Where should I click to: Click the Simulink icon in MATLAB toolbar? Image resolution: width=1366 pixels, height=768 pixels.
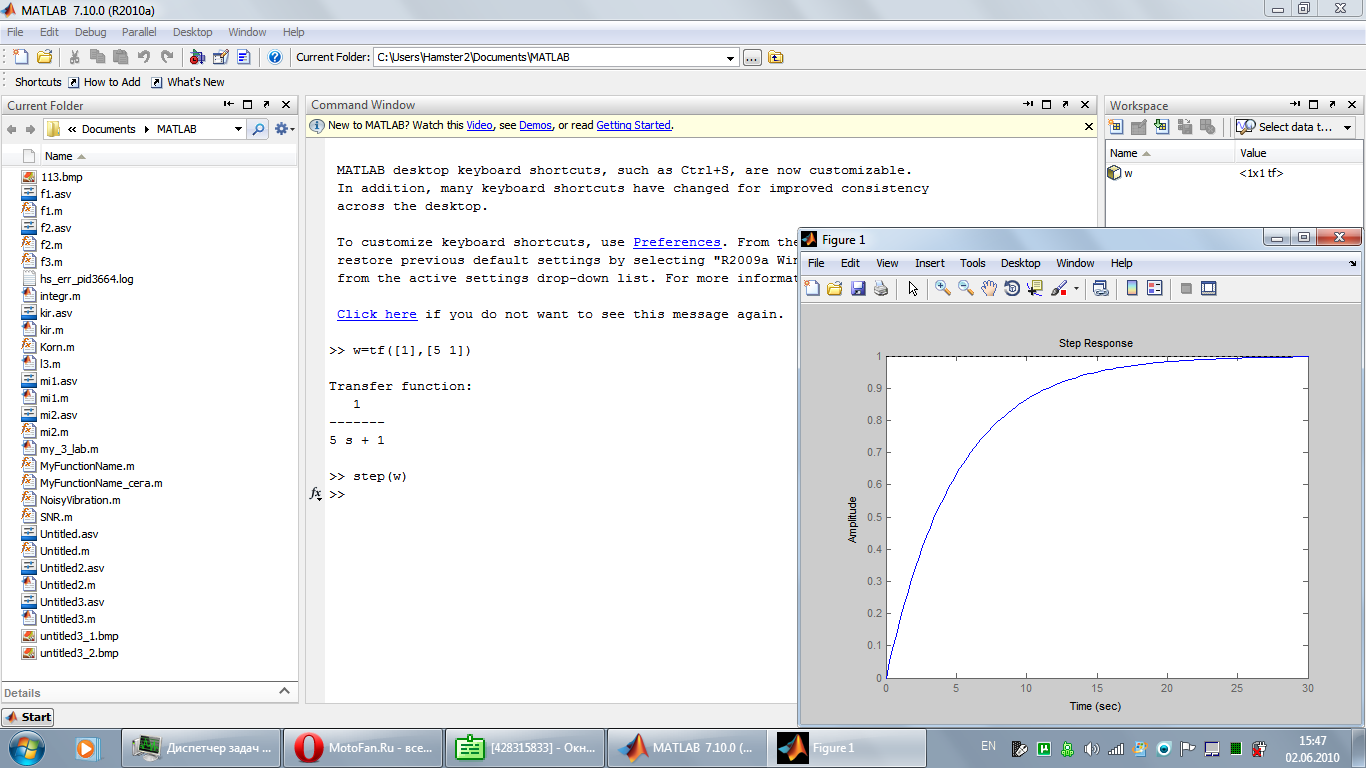pyautogui.click(x=197, y=57)
